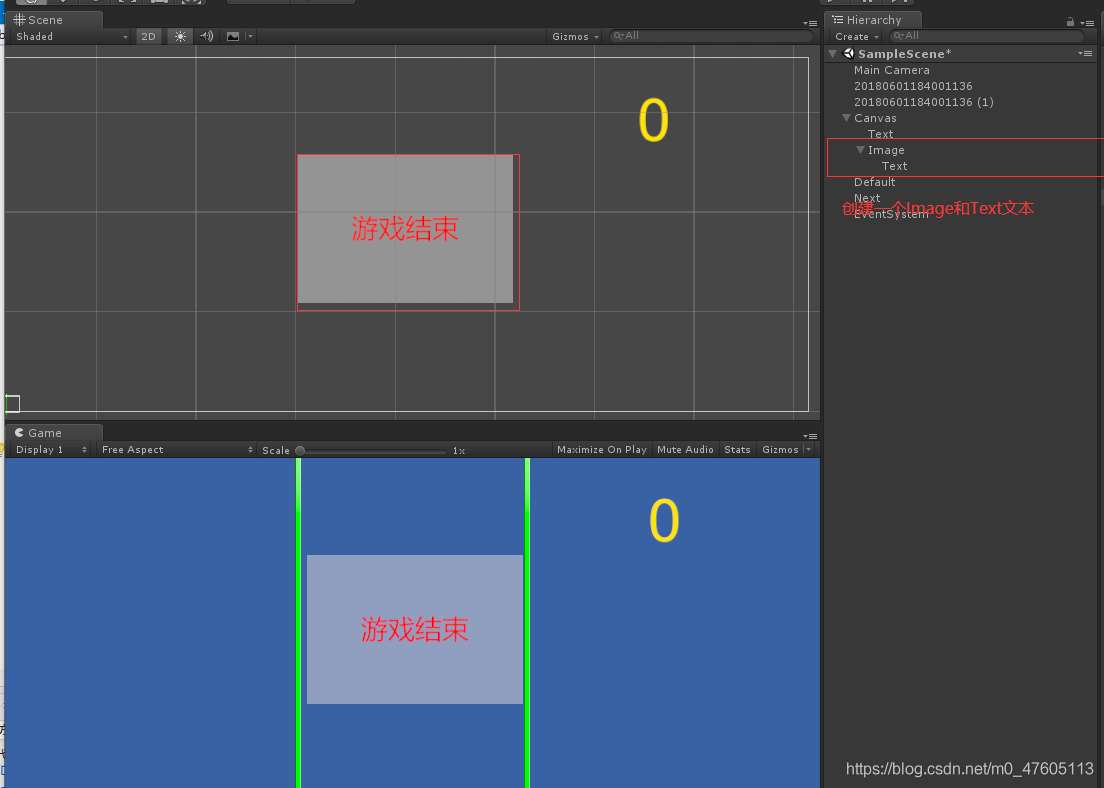Screen dimensions: 1104x788
Task: Click yellow 0 score in Game view
Action: coord(663,521)
